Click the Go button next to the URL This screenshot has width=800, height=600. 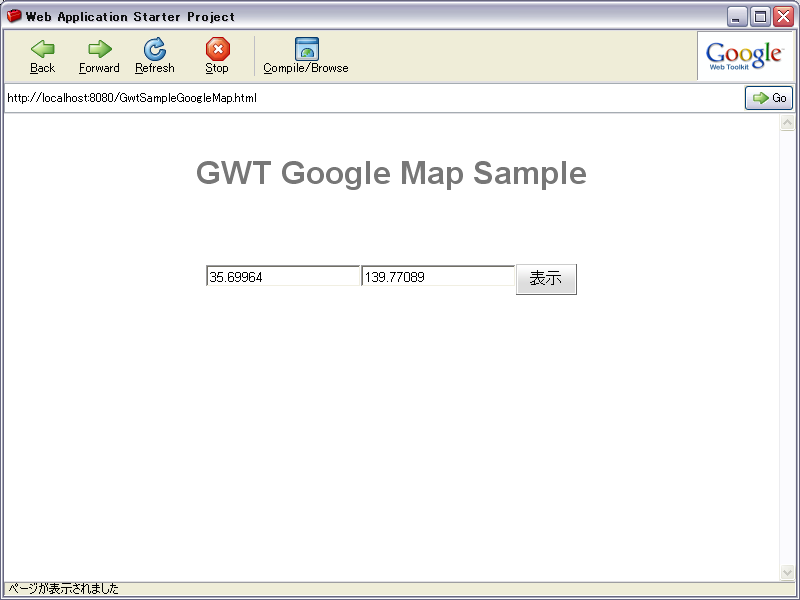pyautogui.click(x=769, y=98)
